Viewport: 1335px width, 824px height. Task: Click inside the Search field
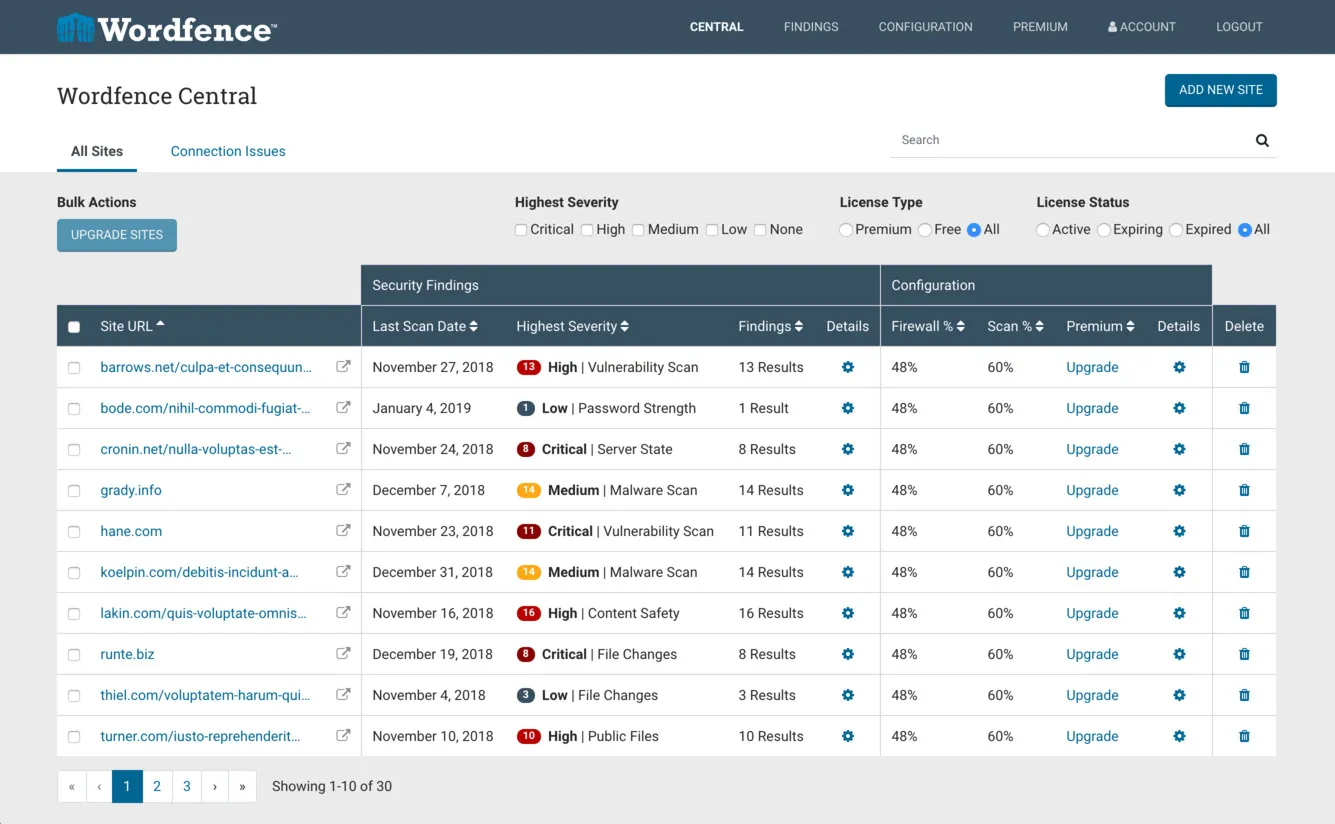click(x=1050, y=140)
